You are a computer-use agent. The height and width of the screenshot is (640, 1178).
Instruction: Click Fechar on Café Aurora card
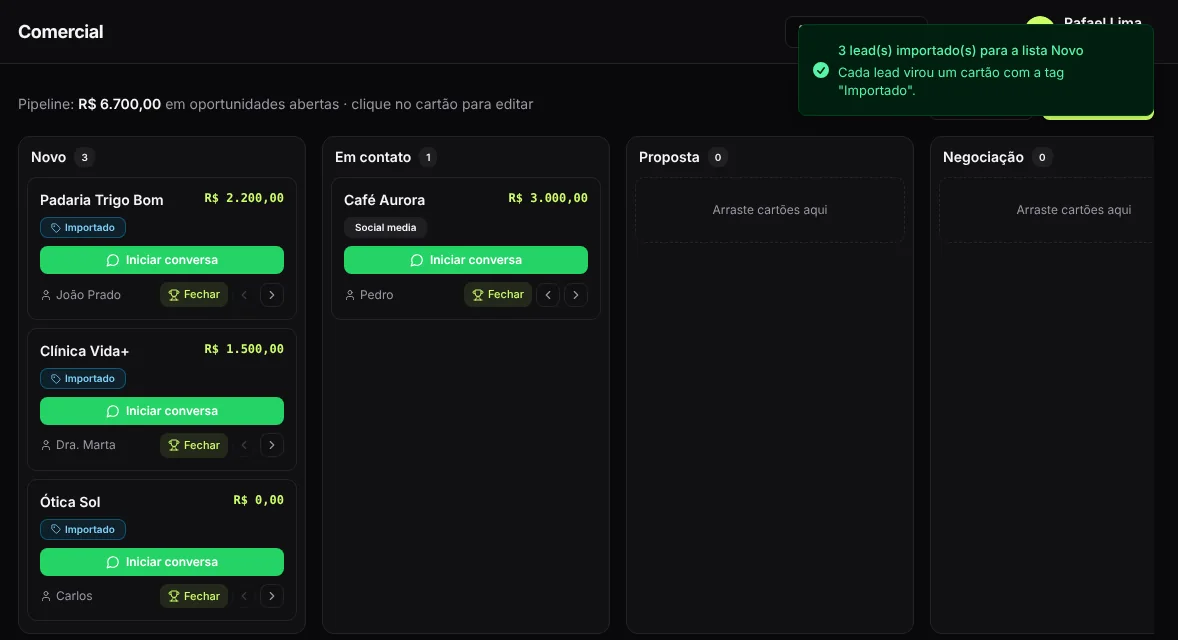497,294
